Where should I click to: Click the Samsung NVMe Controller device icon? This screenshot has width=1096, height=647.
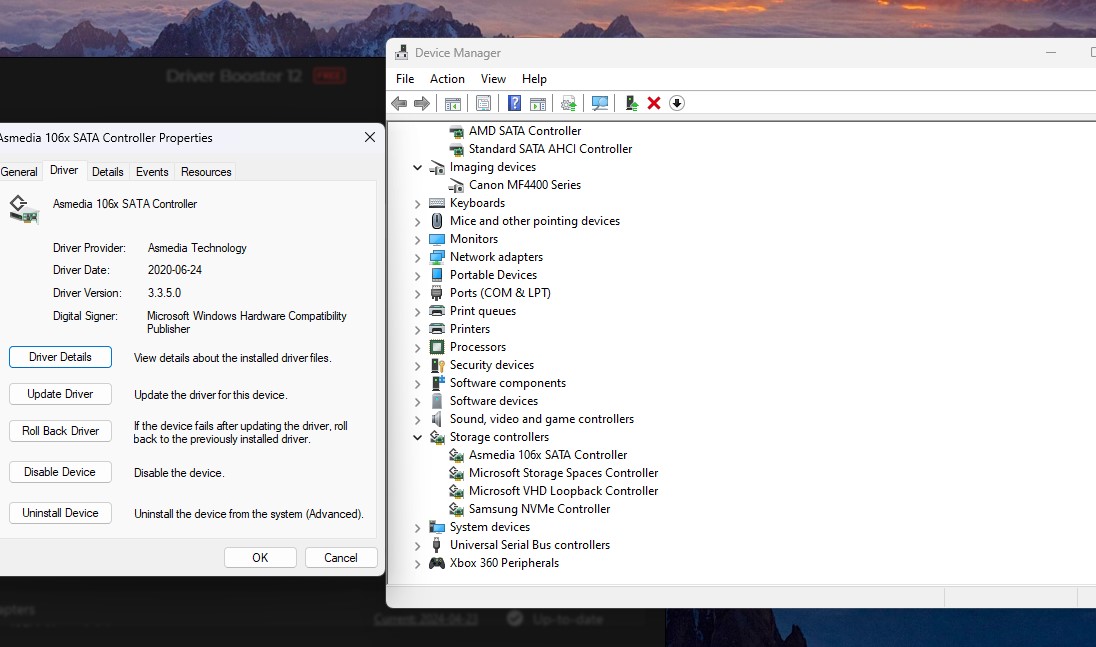pyautogui.click(x=456, y=509)
